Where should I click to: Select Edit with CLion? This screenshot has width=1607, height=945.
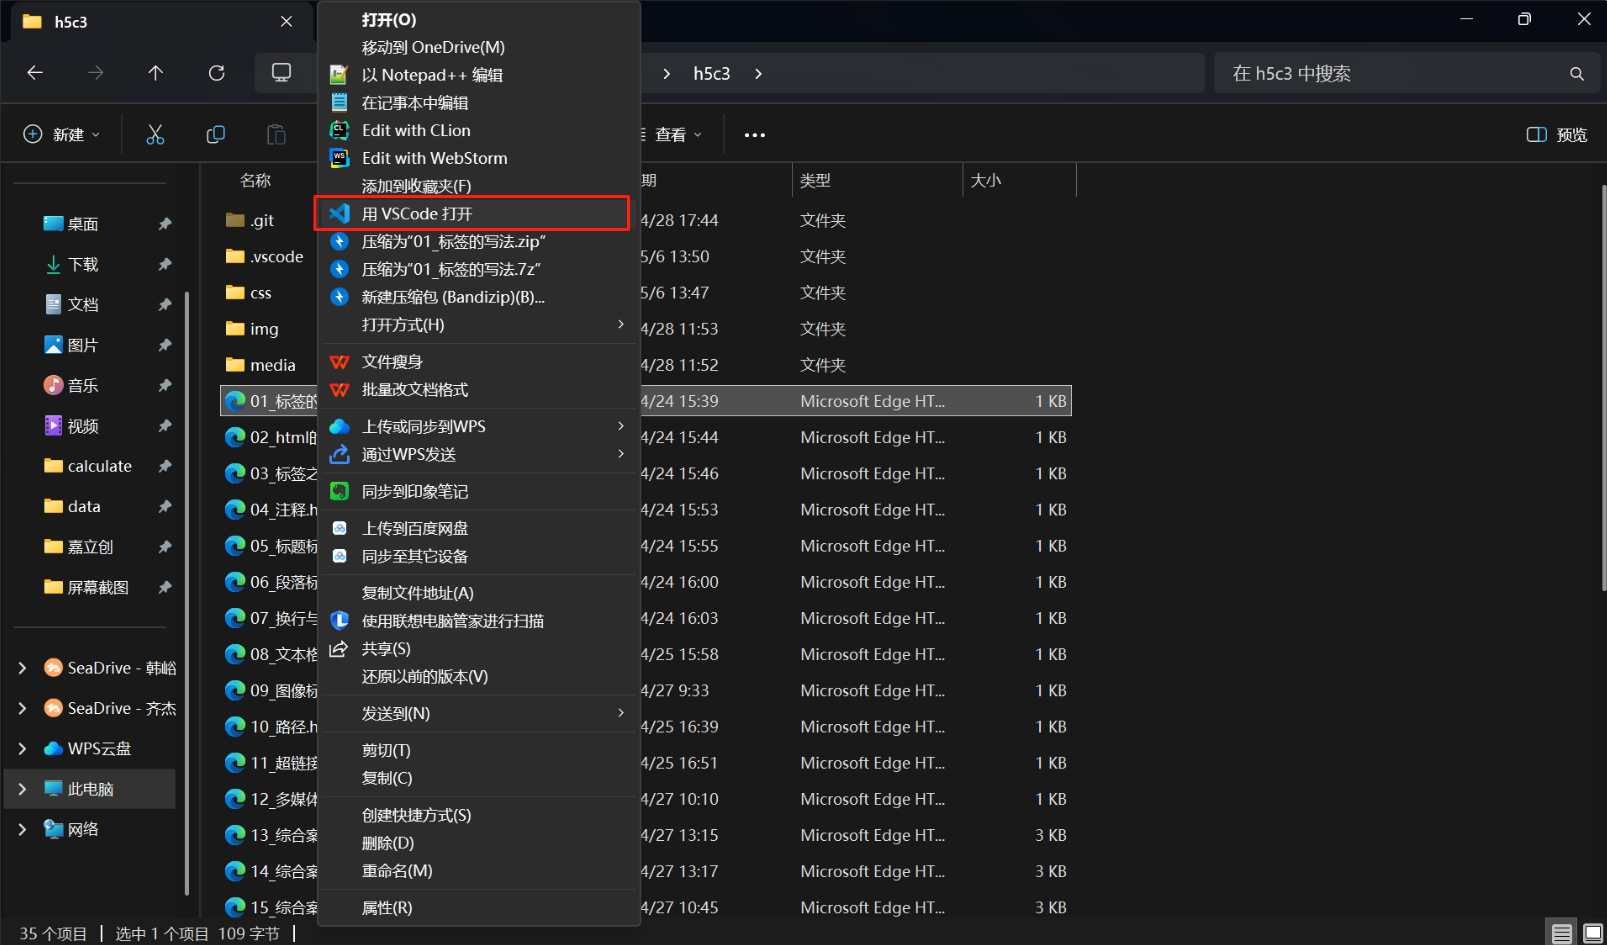coord(478,130)
